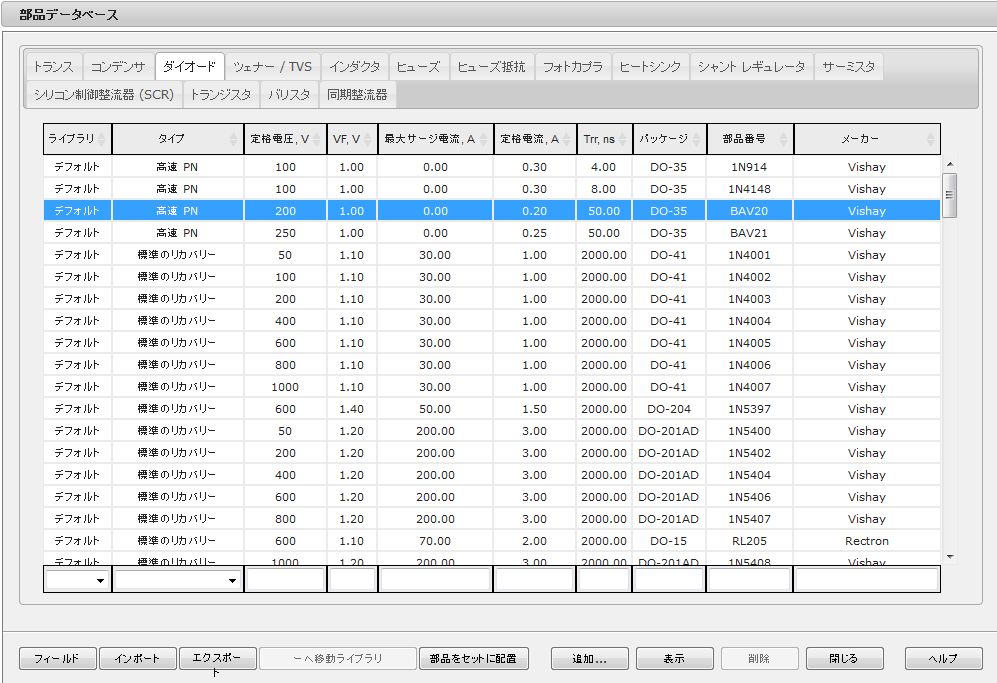
Task: Click sort arrows in the タイプ header
Action: pos(235,139)
